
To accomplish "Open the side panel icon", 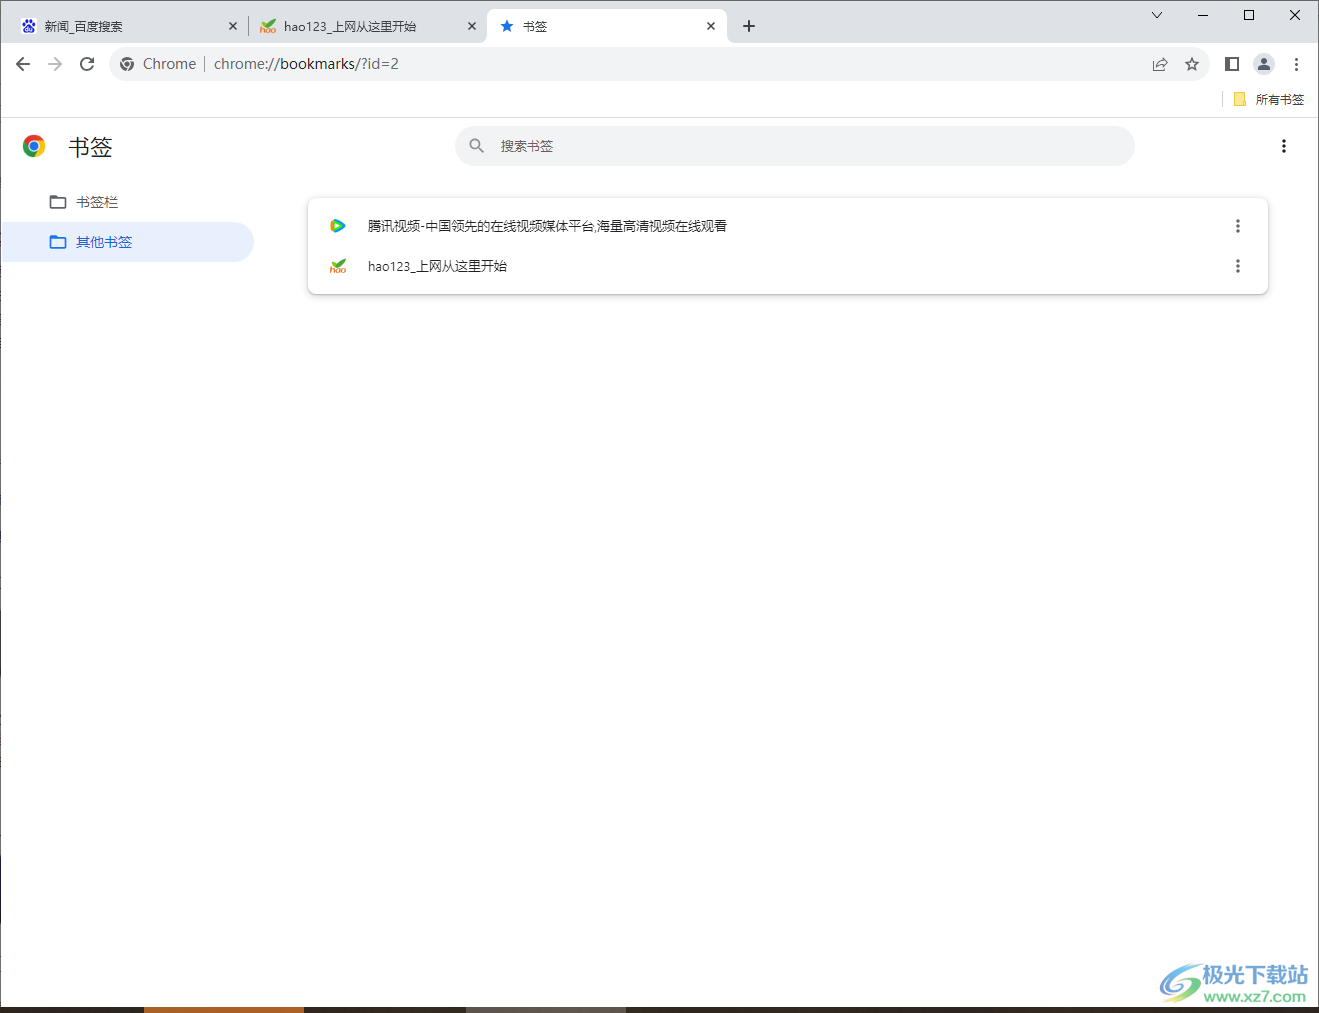I will click(x=1232, y=64).
